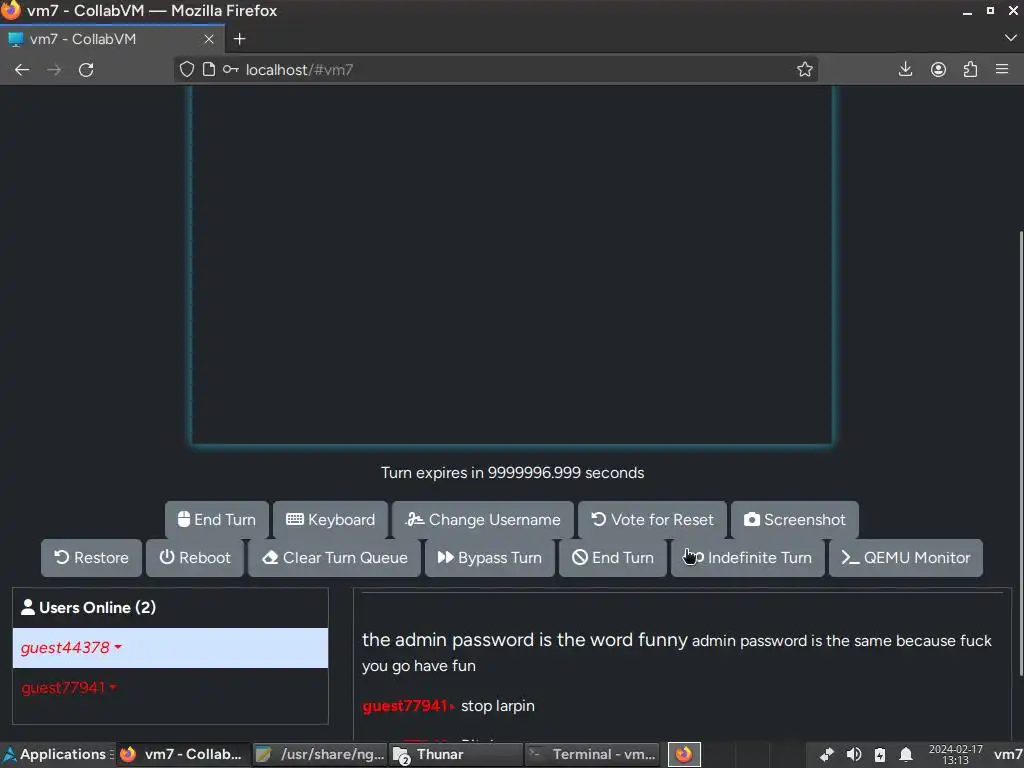Click the VM display screen area
This screenshot has width=1024, height=768.
tap(512, 264)
